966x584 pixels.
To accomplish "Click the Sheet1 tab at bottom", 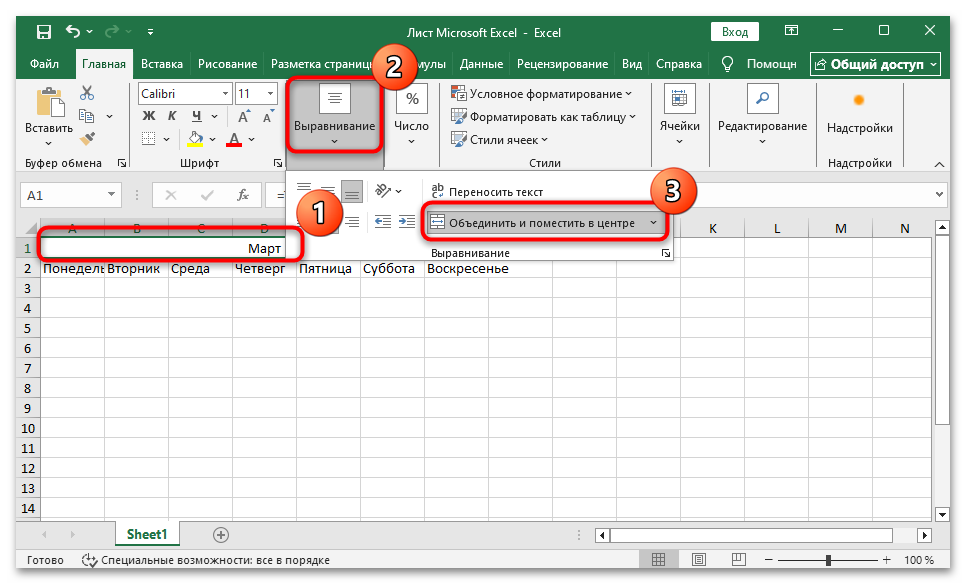I will tap(146, 534).
